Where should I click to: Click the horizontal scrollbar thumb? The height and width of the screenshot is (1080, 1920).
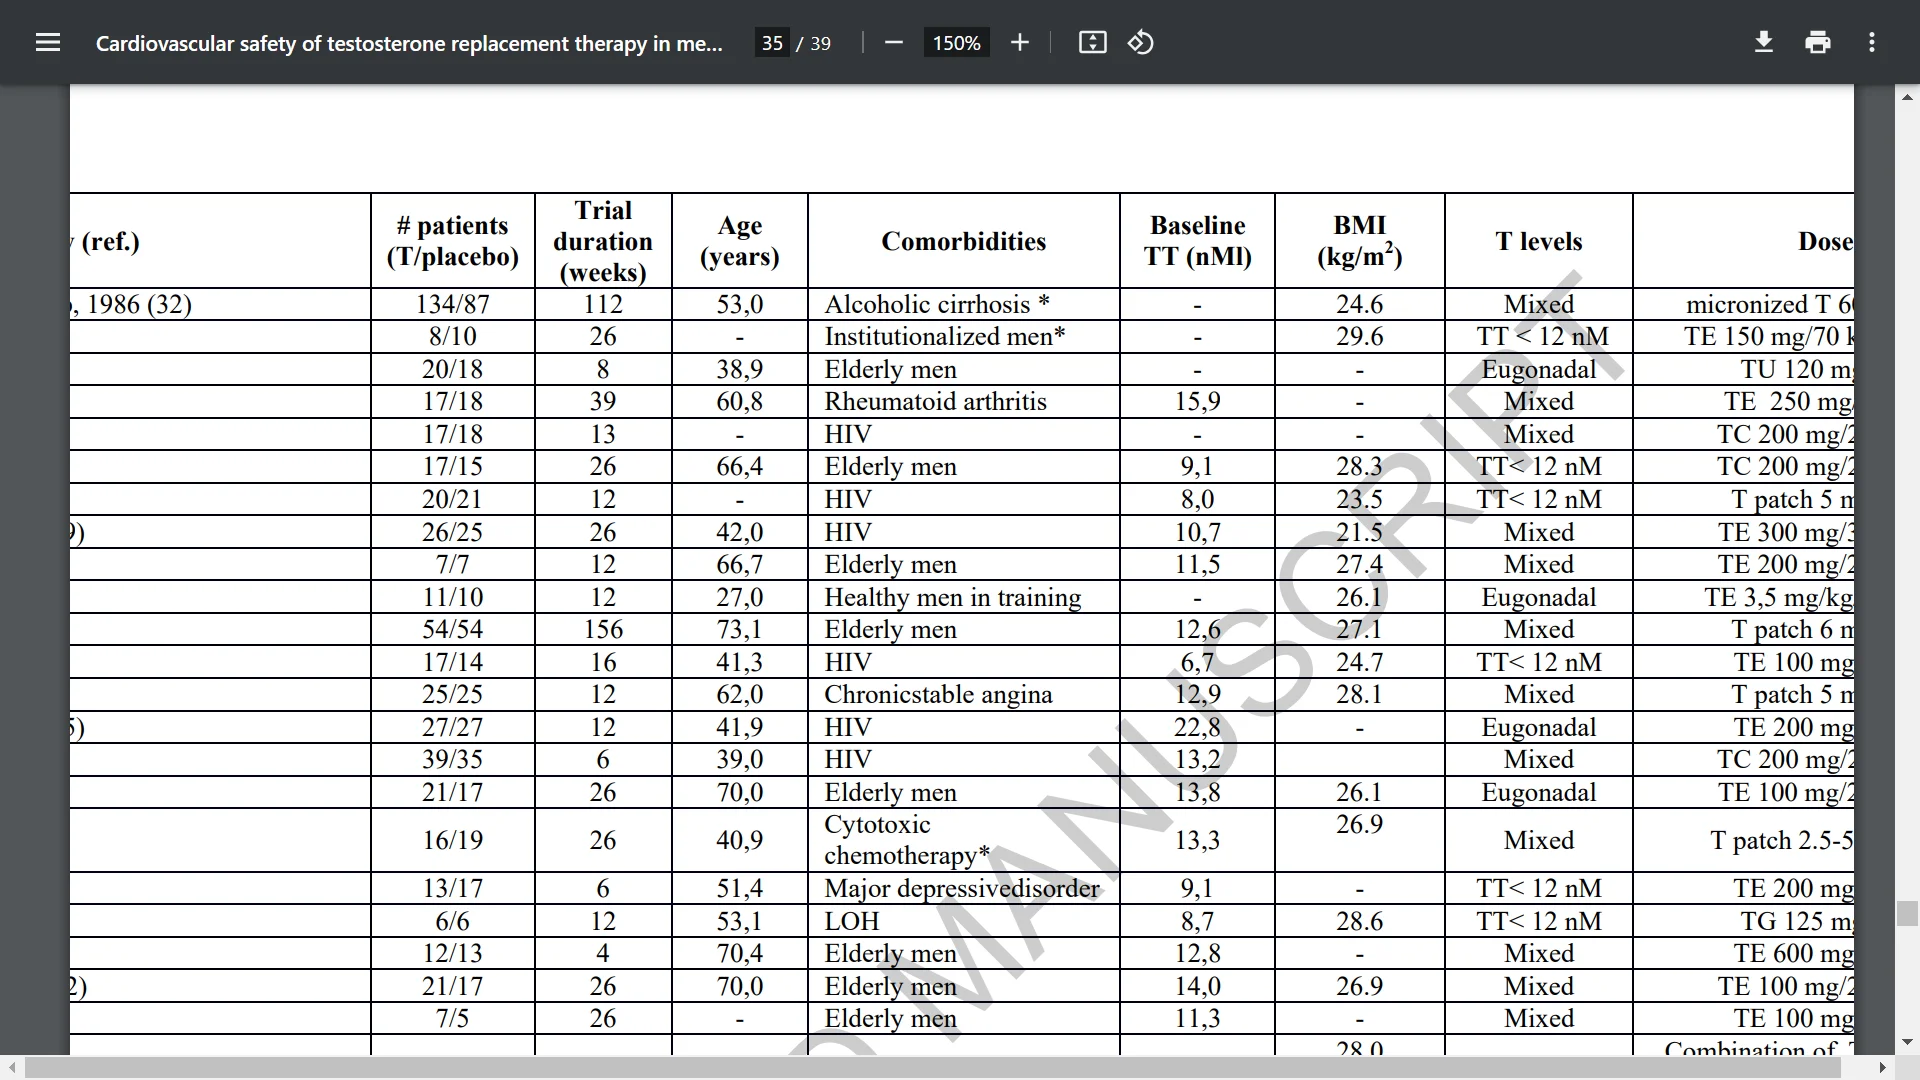coord(932,1067)
